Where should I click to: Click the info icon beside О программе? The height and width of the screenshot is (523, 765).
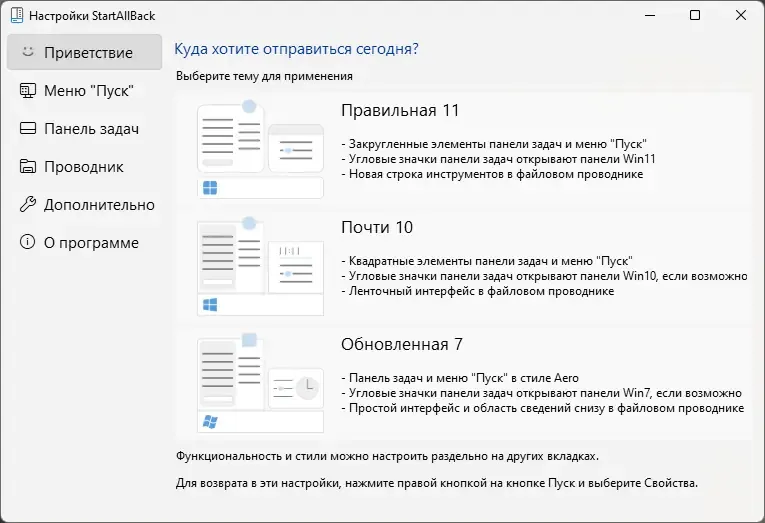click(x=28, y=241)
